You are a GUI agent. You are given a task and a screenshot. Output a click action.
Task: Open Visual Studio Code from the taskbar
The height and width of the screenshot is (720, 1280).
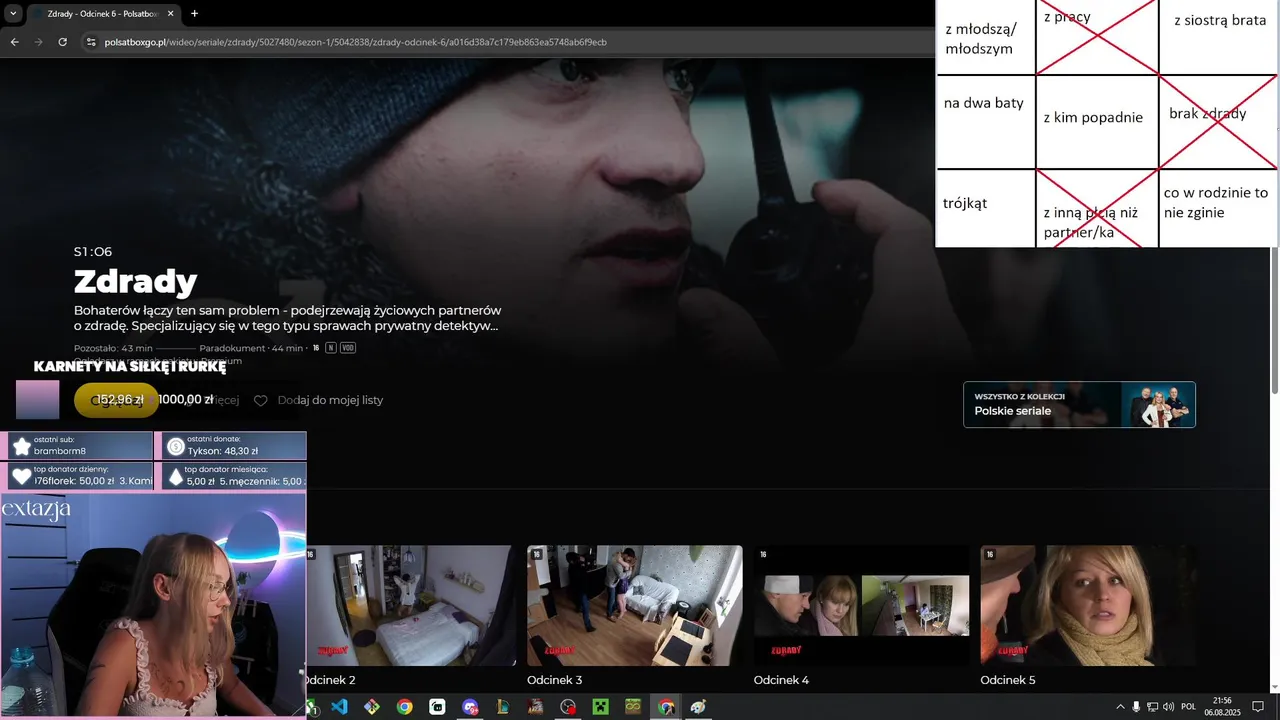click(339, 707)
